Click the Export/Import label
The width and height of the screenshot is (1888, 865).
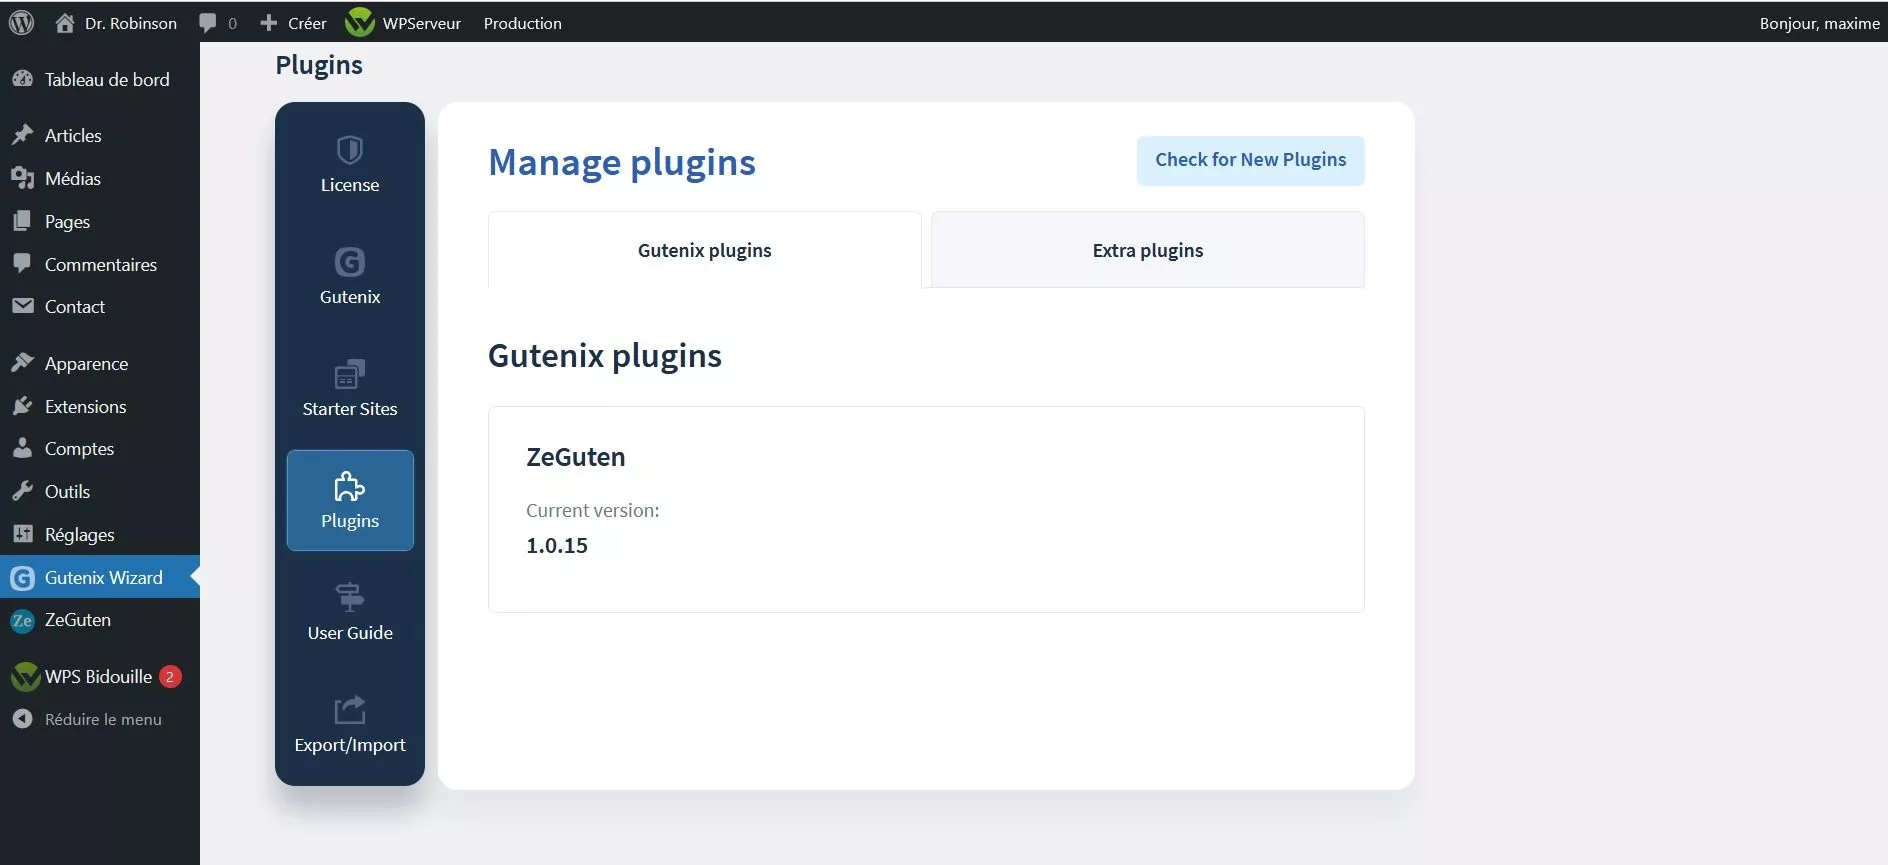click(350, 745)
